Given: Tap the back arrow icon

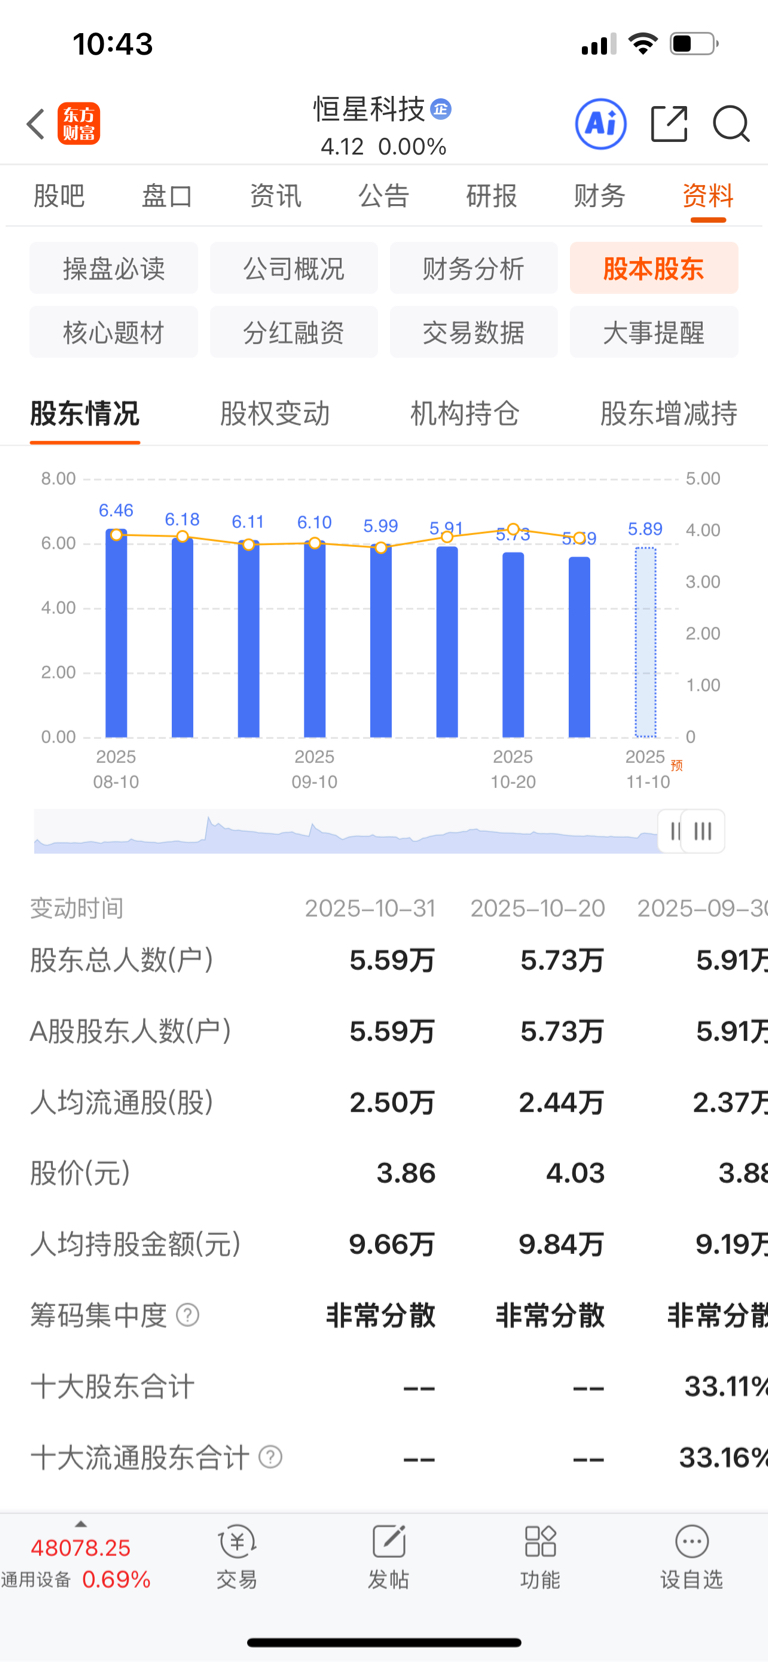Looking at the screenshot, I should (x=36, y=124).
